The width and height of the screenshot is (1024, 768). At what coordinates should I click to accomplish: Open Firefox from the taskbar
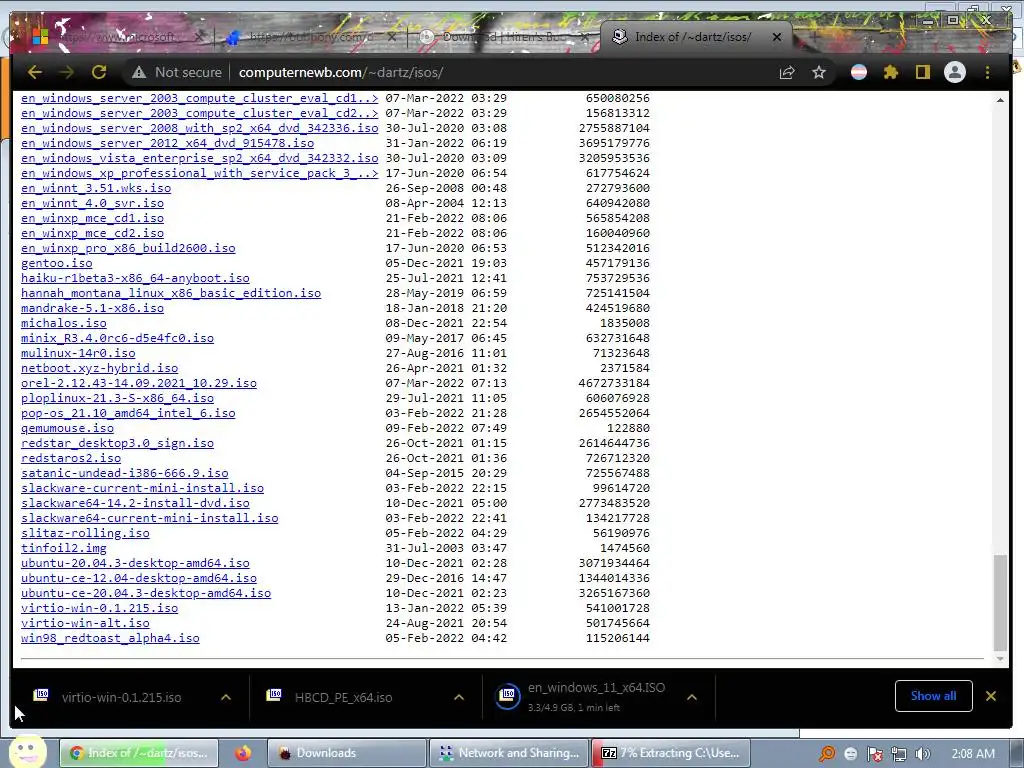pos(243,753)
